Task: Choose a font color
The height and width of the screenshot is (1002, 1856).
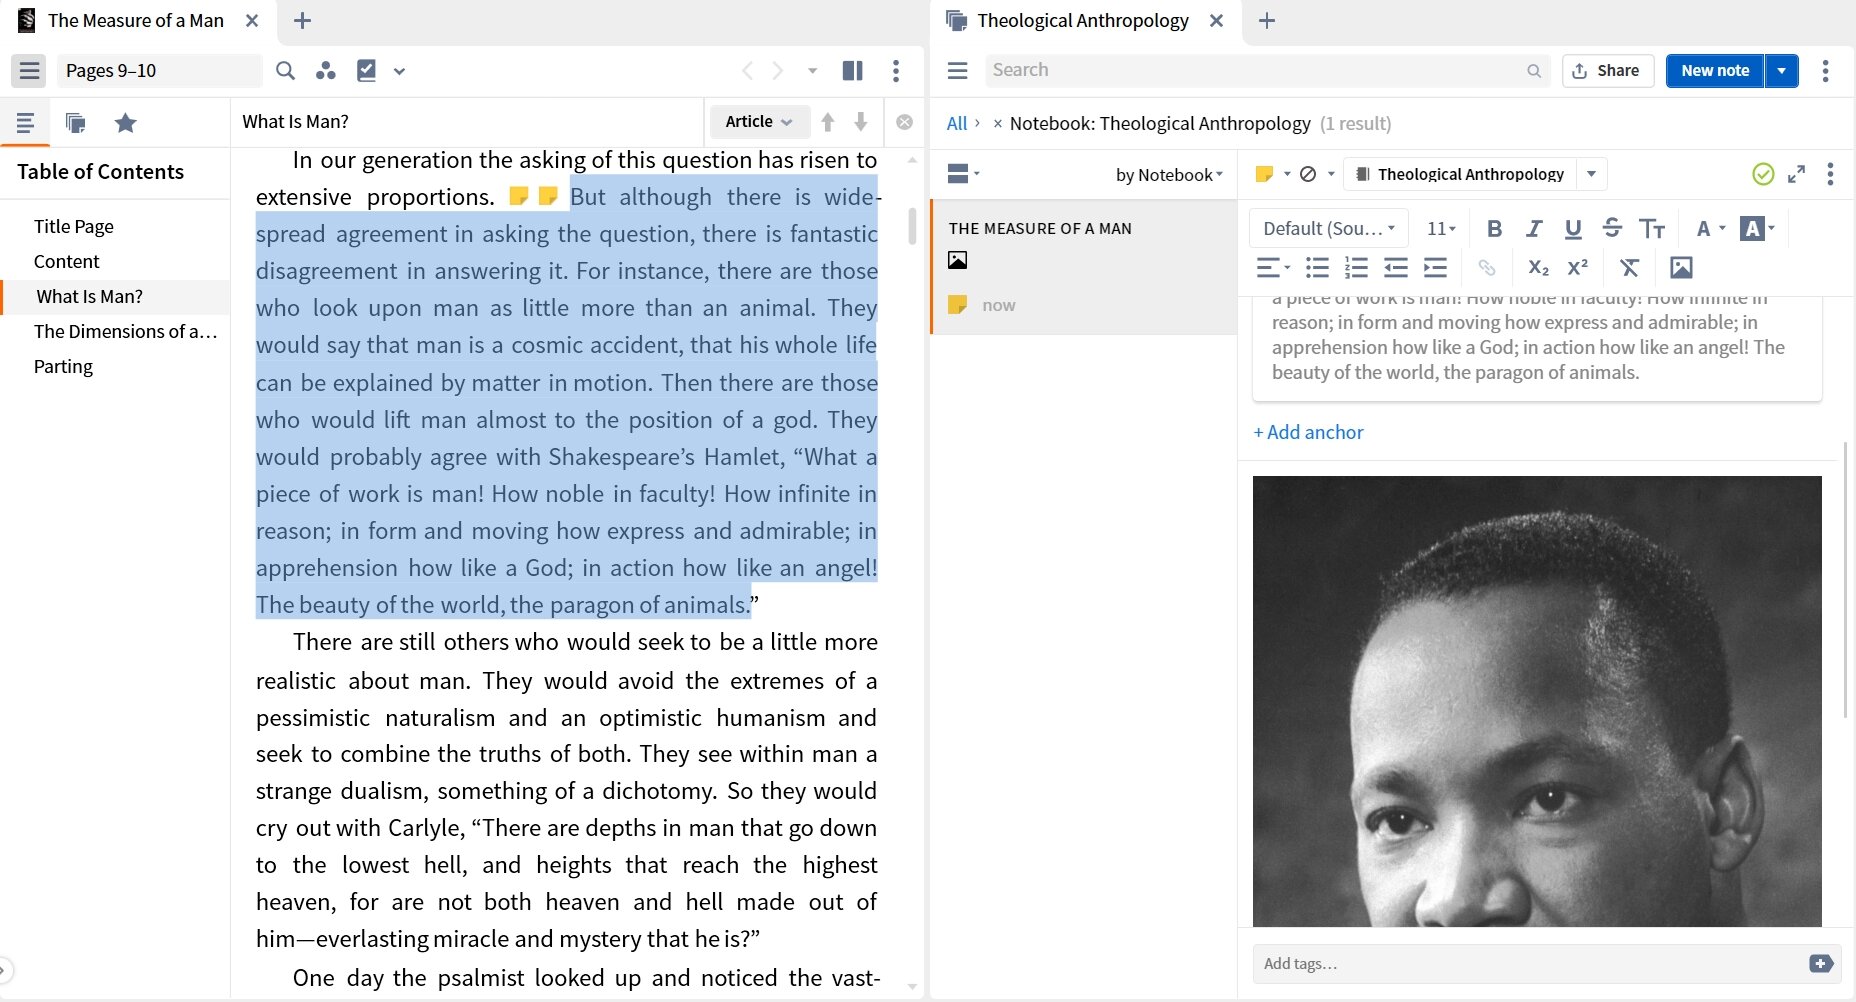Action: (1711, 228)
